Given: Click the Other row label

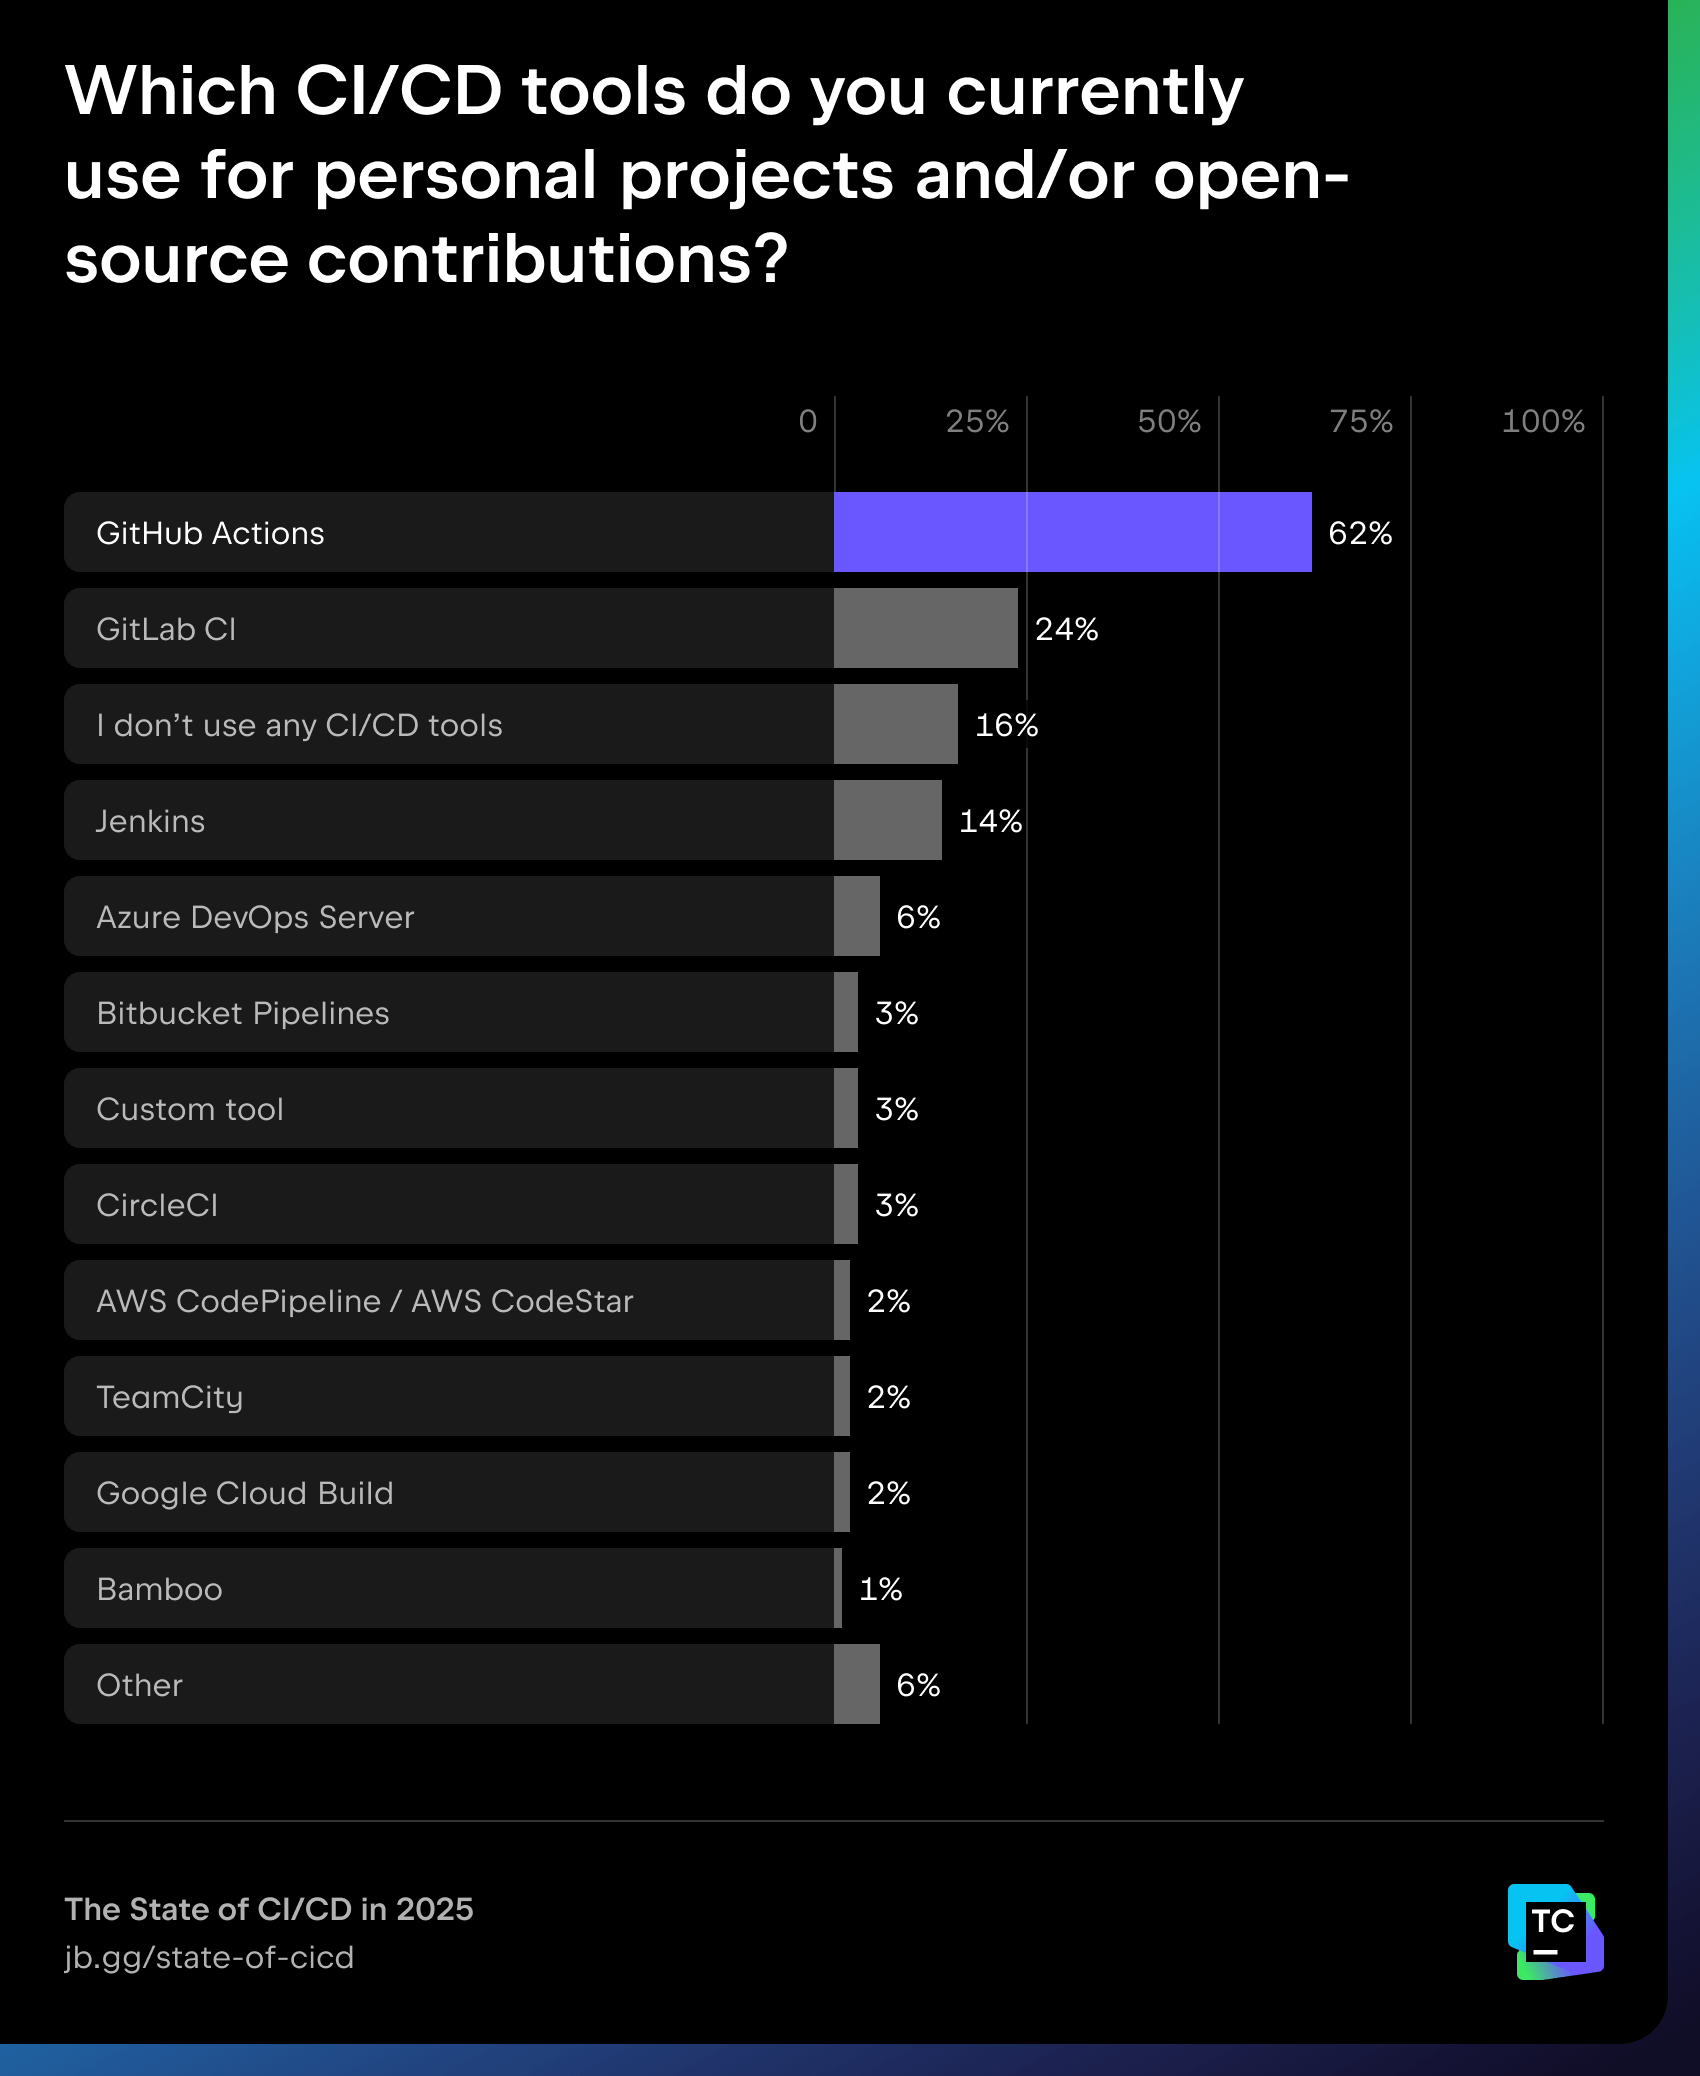Looking at the screenshot, I should 139,1685.
